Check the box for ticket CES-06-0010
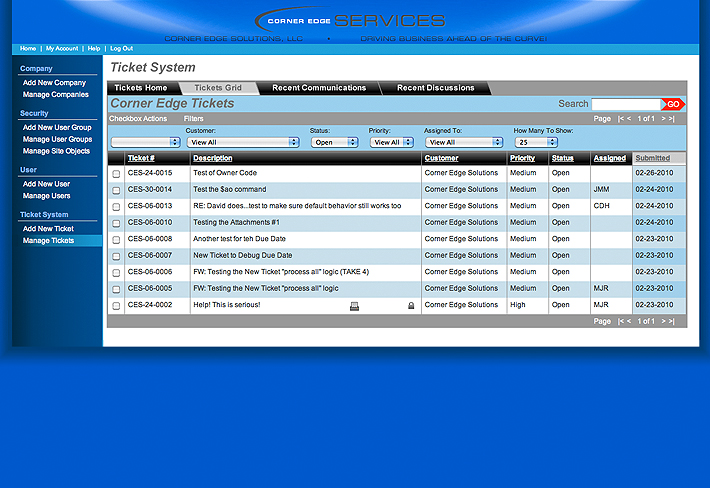The image size is (710, 488). (116, 223)
